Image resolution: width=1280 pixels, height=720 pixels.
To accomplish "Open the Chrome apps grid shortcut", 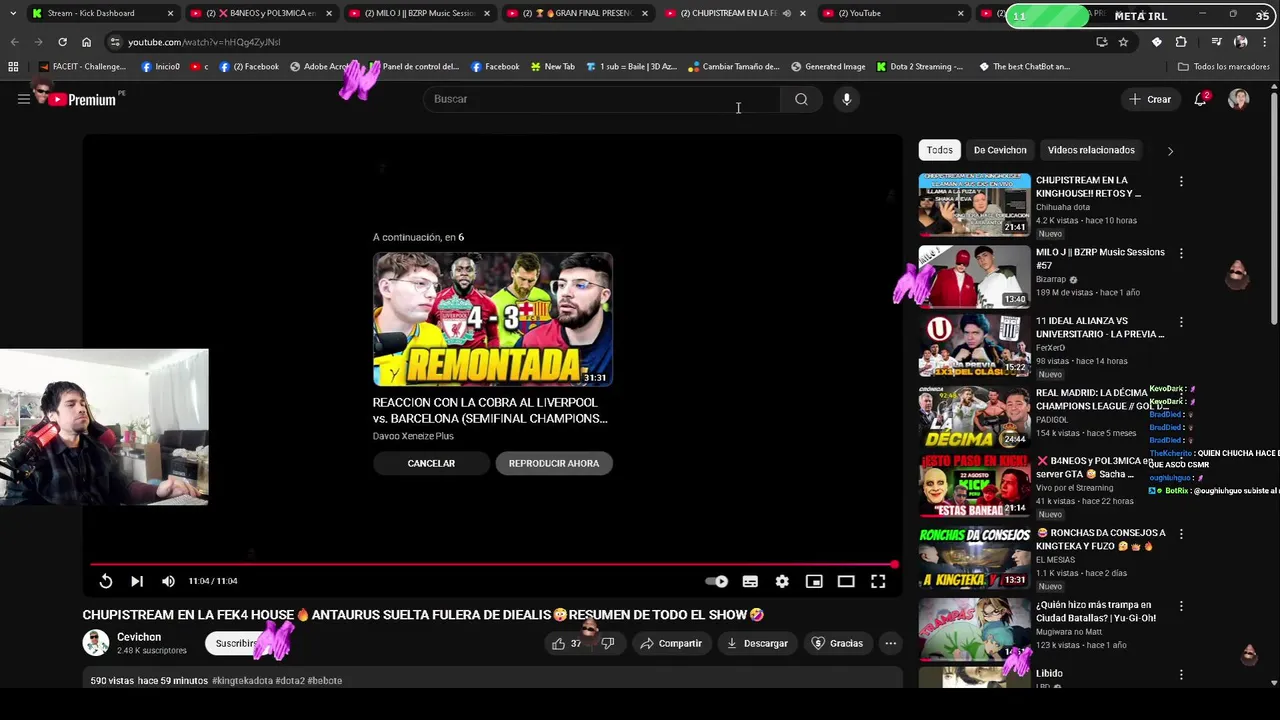I will [13, 67].
